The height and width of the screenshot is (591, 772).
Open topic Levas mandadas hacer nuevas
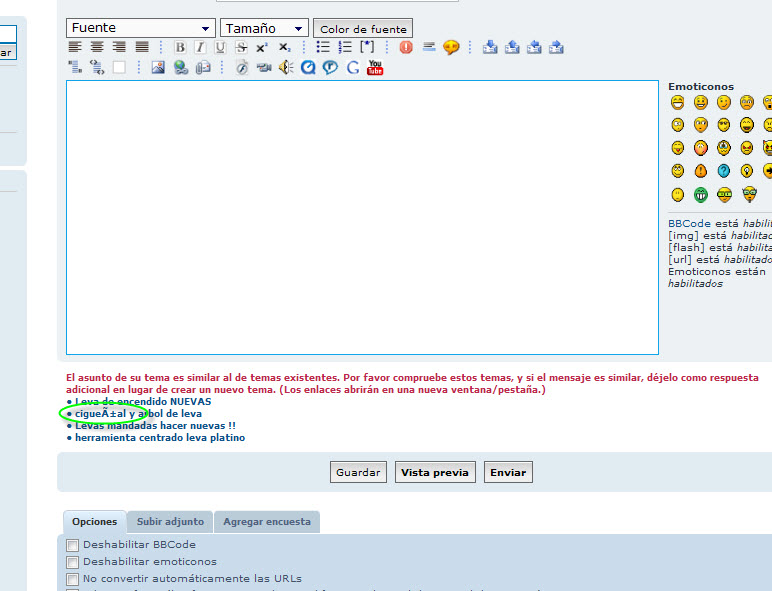click(x=155, y=426)
